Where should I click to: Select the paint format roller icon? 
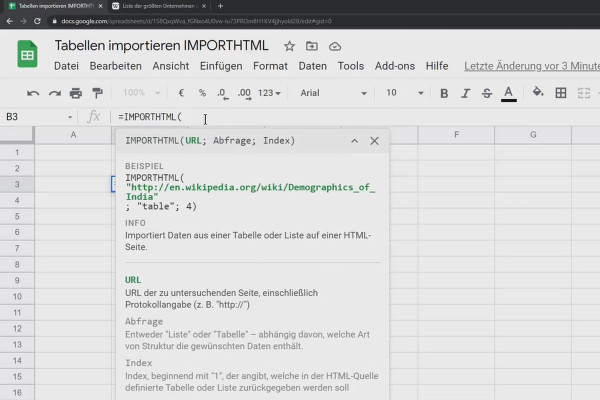point(97,93)
